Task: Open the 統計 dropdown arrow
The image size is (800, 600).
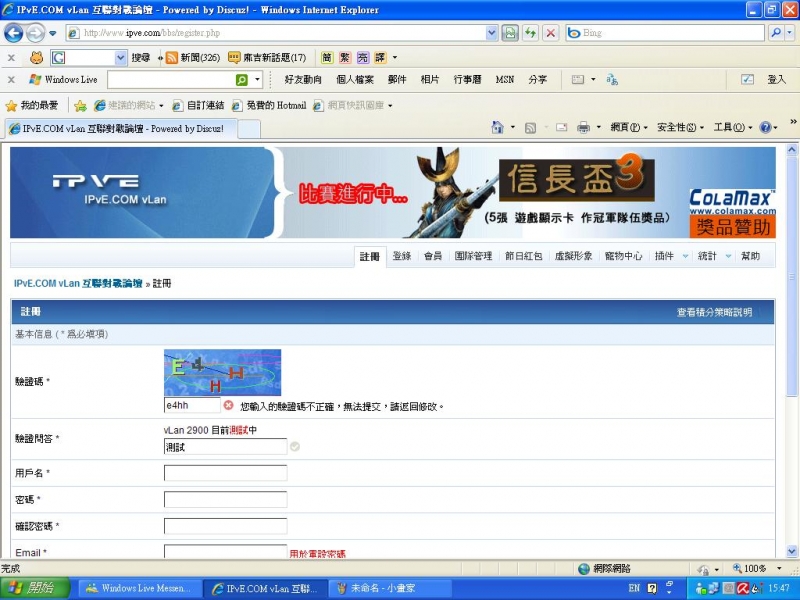Action: click(728, 258)
